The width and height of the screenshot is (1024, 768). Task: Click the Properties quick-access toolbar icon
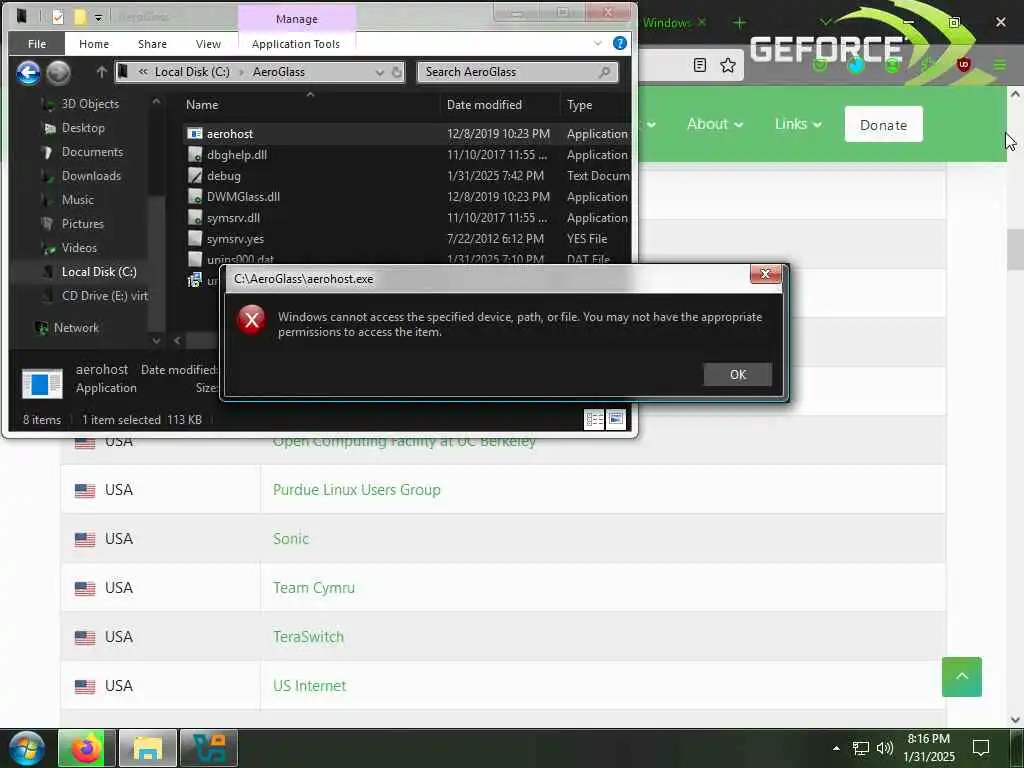pyautogui.click(x=58, y=17)
